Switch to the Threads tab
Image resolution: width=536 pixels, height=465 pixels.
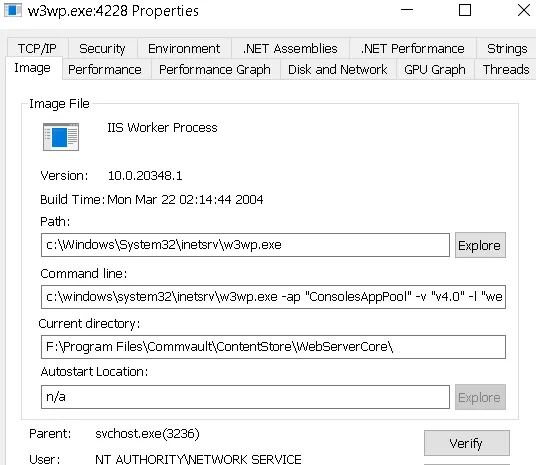(506, 69)
